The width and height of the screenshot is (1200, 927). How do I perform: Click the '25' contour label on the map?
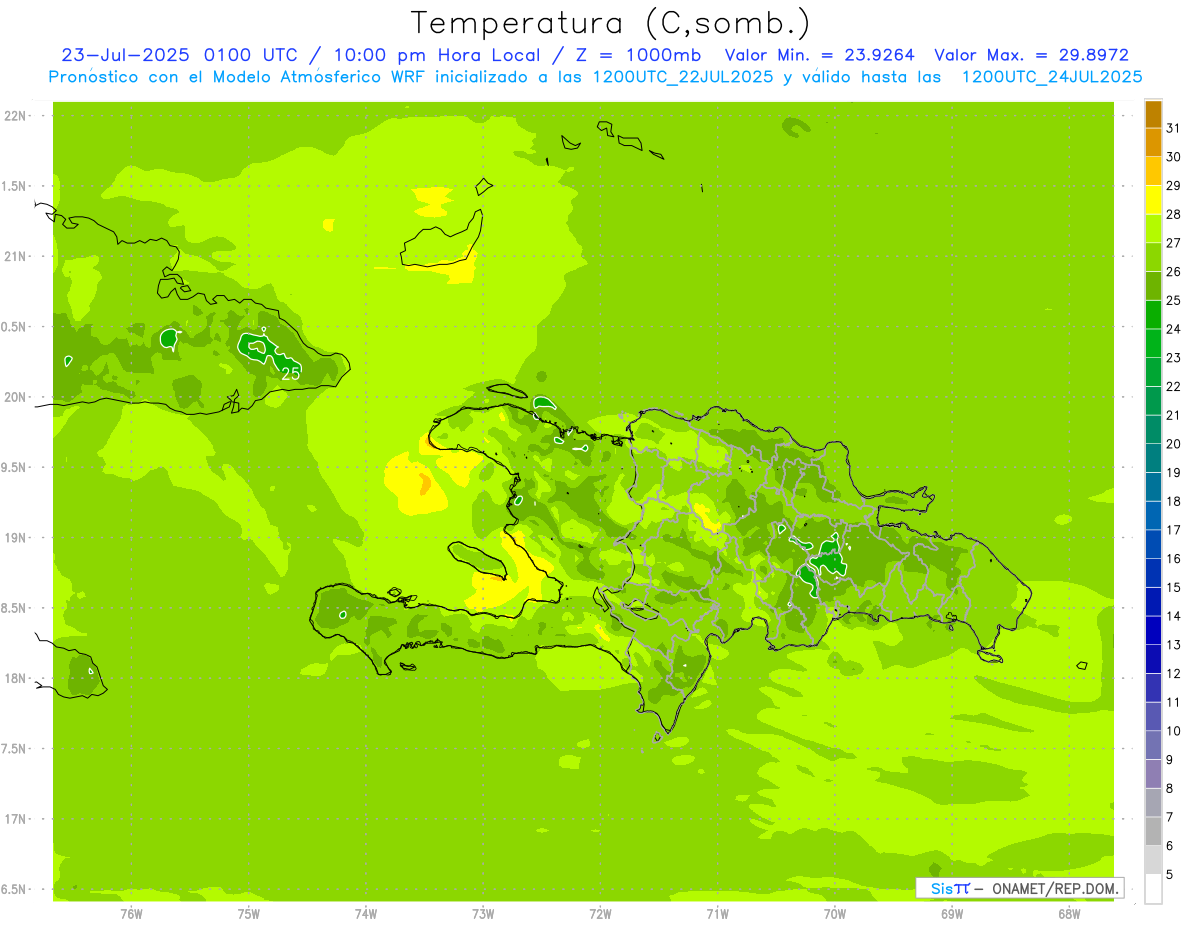pos(290,374)
